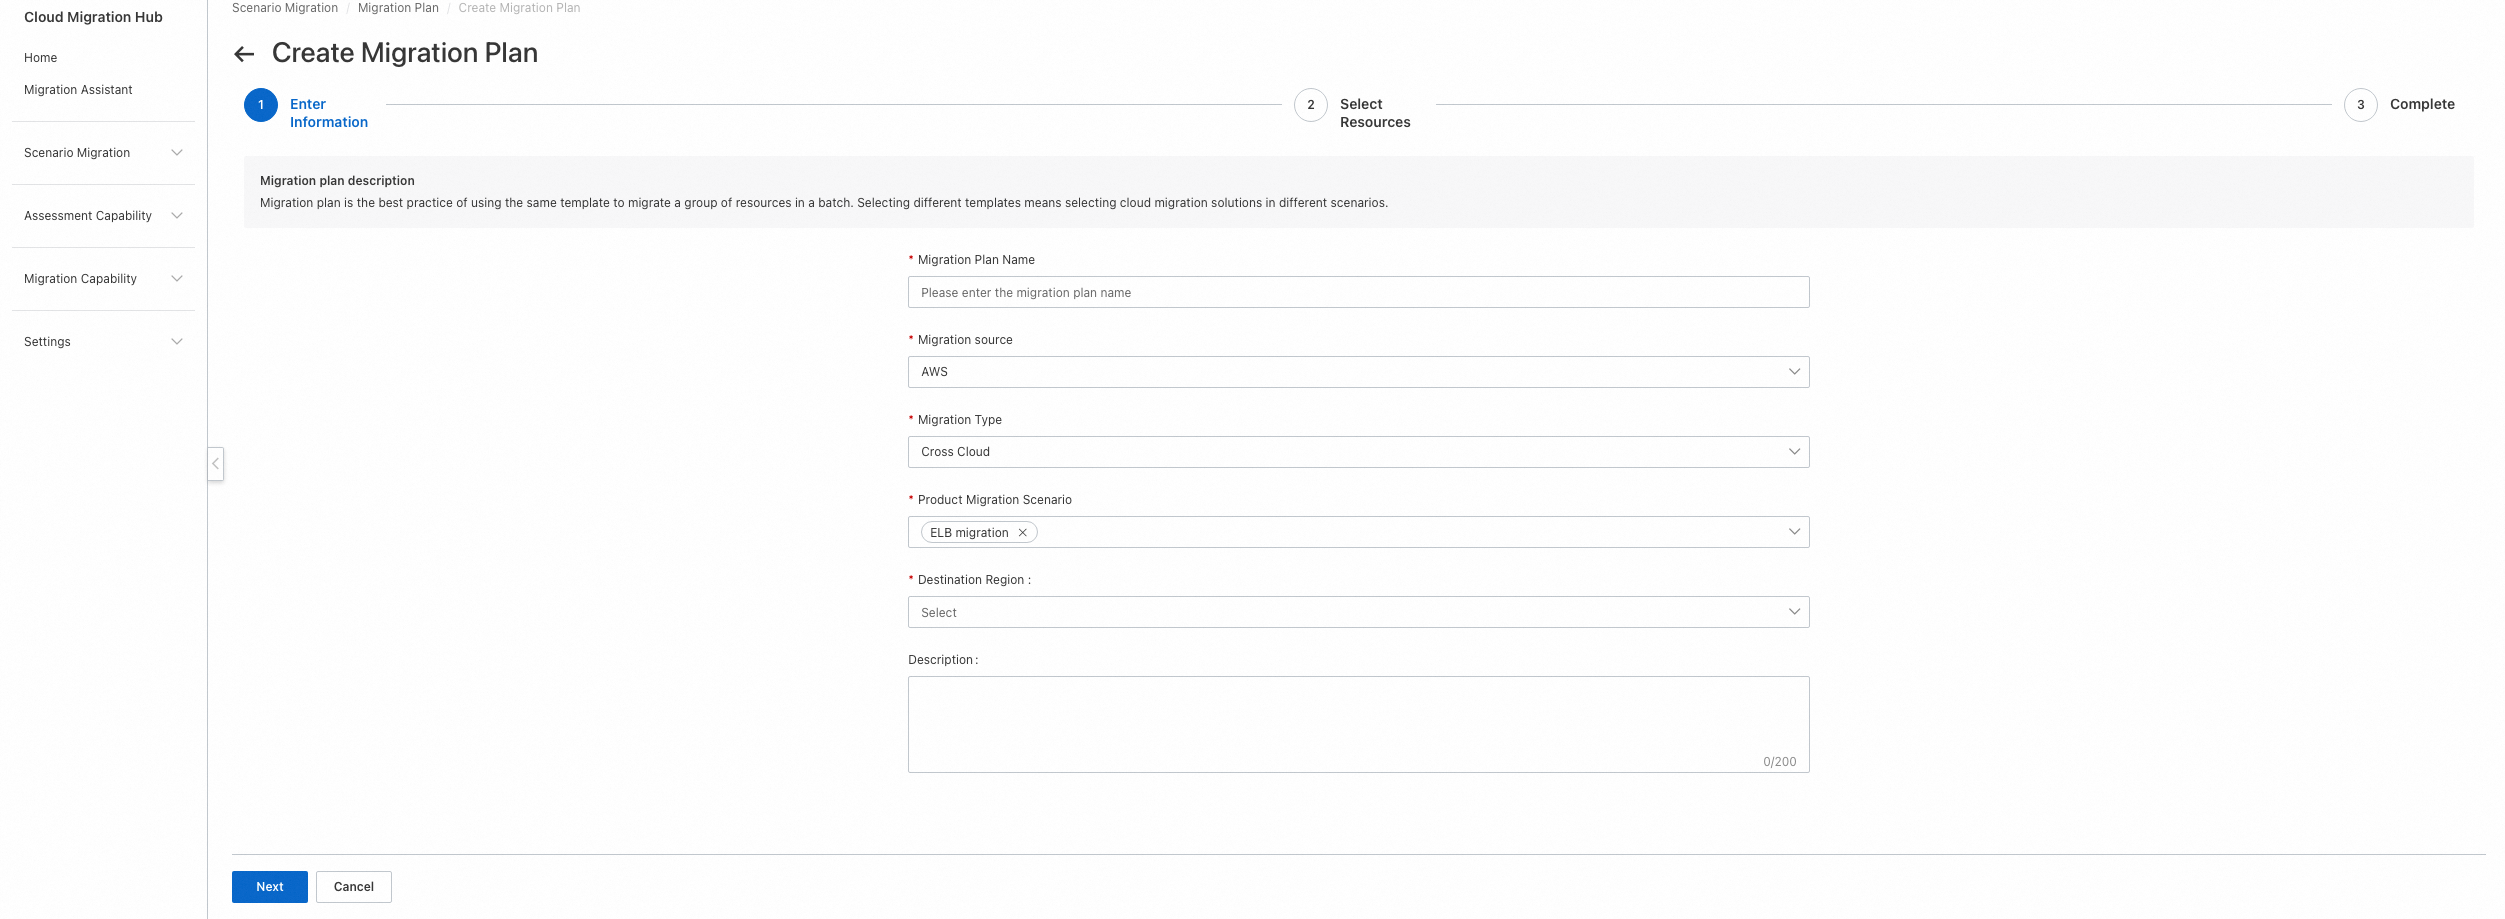Click the Next button
The image size is (2505, 919).
(x=270, y=887)
